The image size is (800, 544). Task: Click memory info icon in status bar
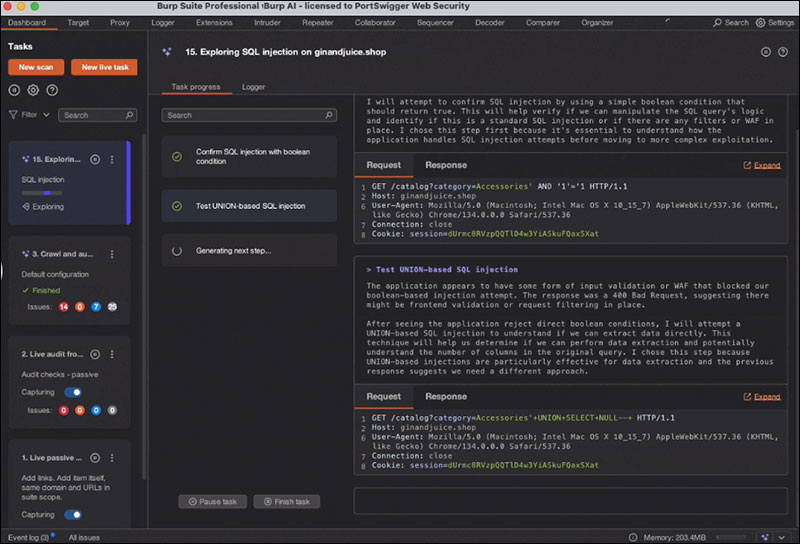pos(633,537)
